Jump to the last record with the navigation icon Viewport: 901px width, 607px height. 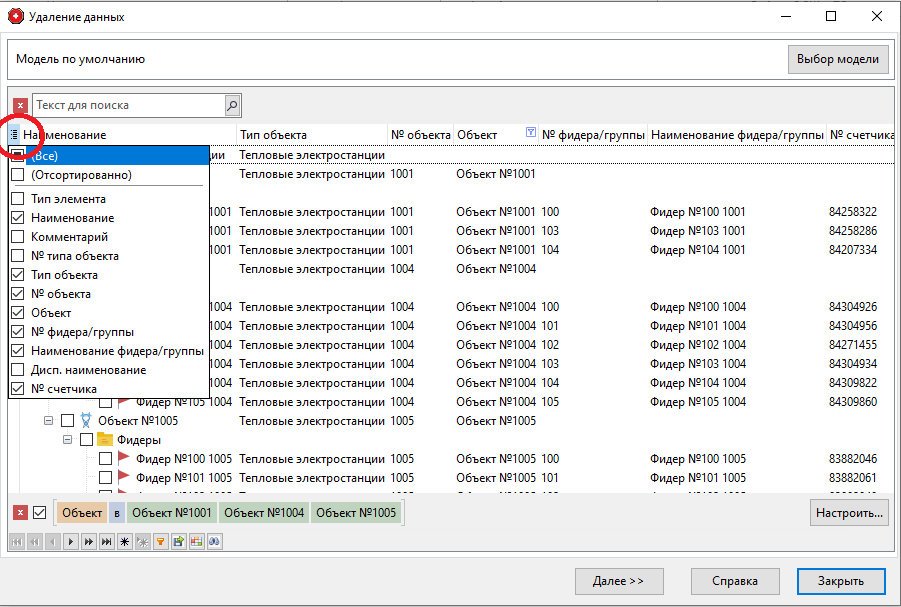click(x=106, y=541)
